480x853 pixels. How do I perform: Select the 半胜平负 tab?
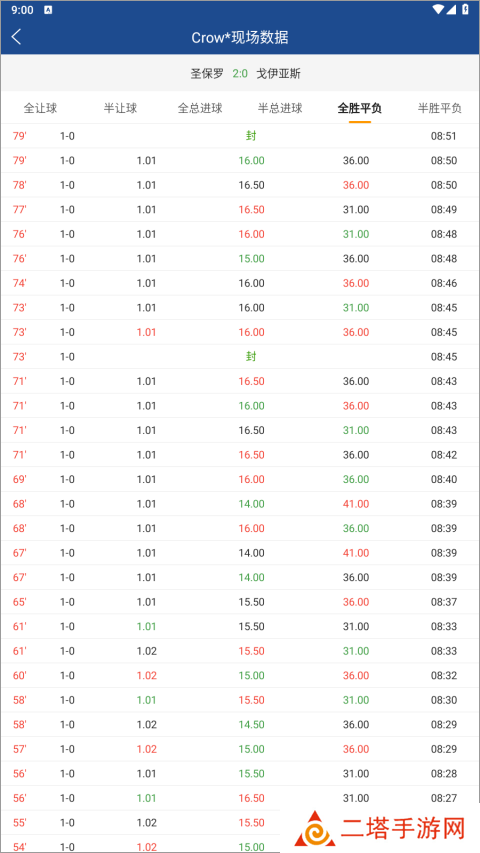[x=440, y=108]
